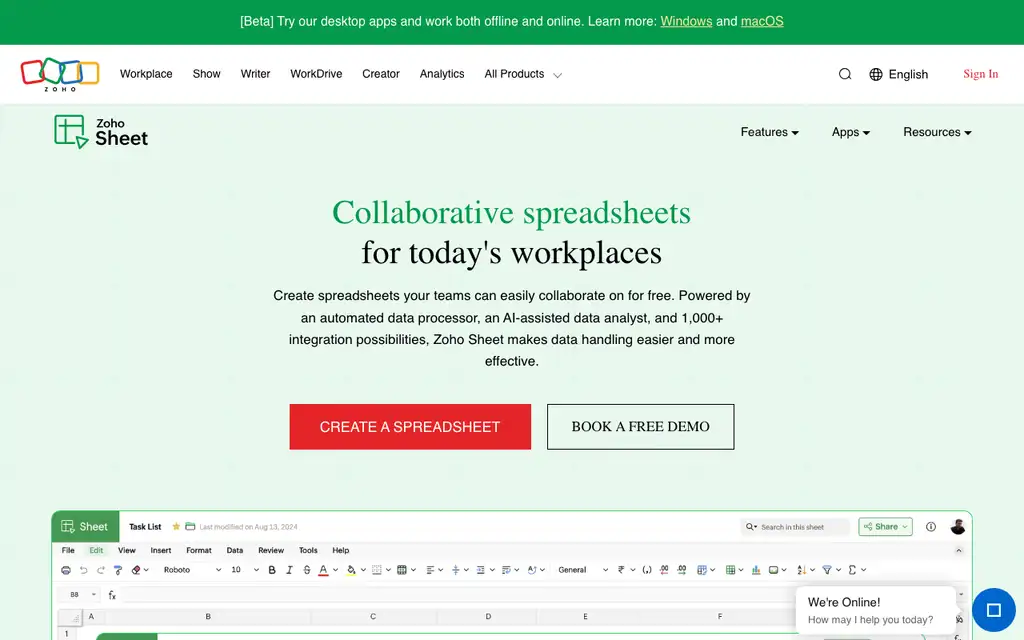Click the insert image icon

pyautogui.click(x=773, y=569)
